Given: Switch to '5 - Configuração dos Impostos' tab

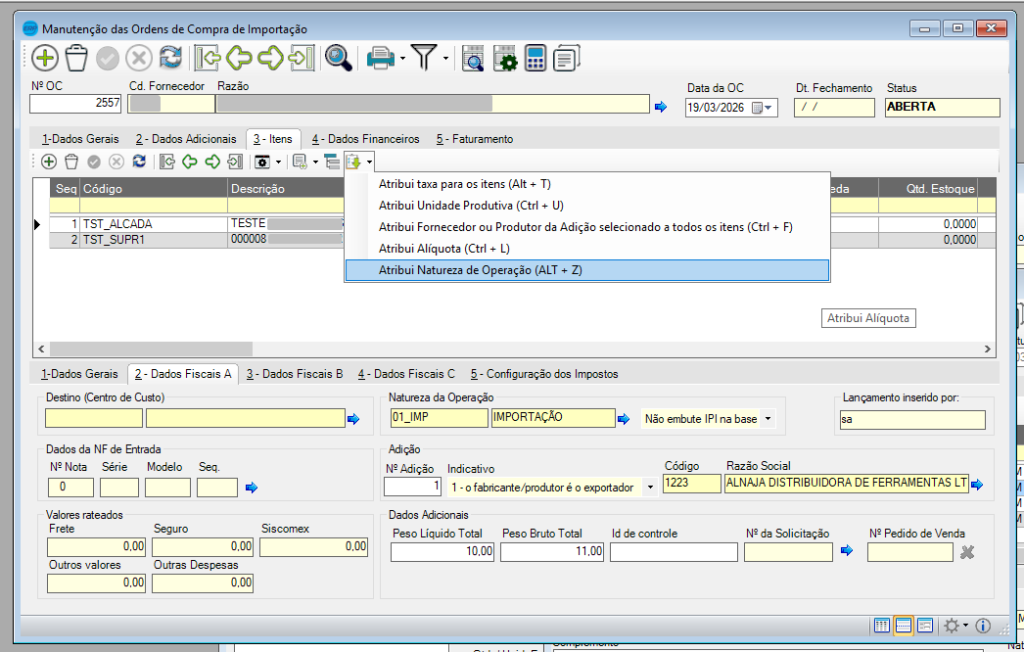Looking at the screenshot, I should [x=544, y=374].
